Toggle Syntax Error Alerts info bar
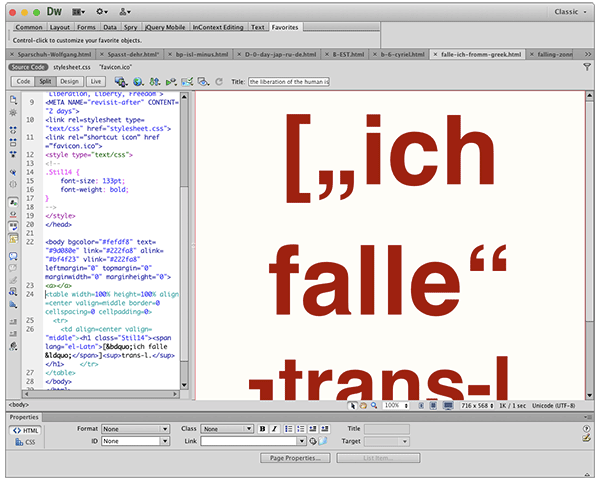The image size is (600, 483). point(13,239)
